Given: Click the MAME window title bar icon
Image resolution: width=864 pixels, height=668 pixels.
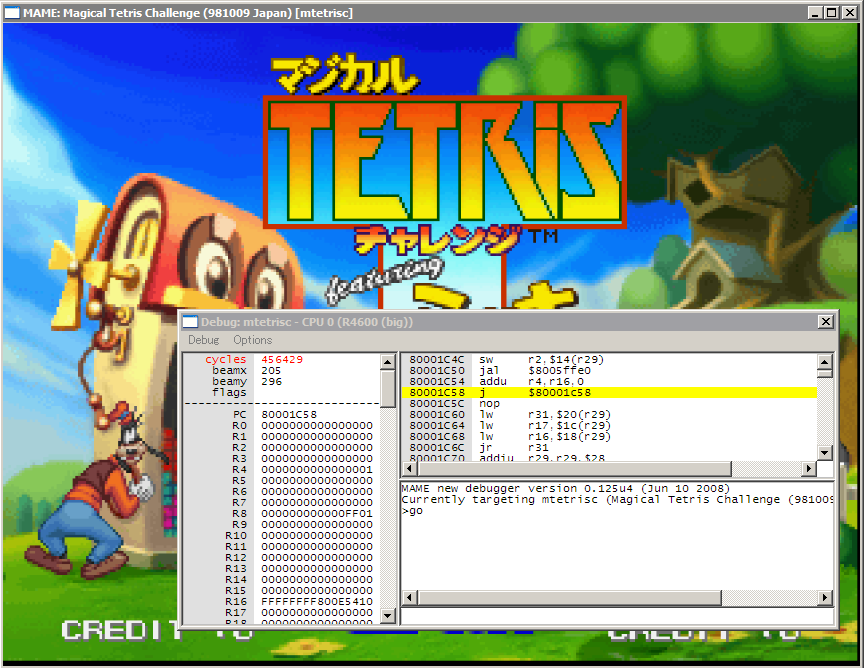Looking at the screenshot, I should point(13,12).
